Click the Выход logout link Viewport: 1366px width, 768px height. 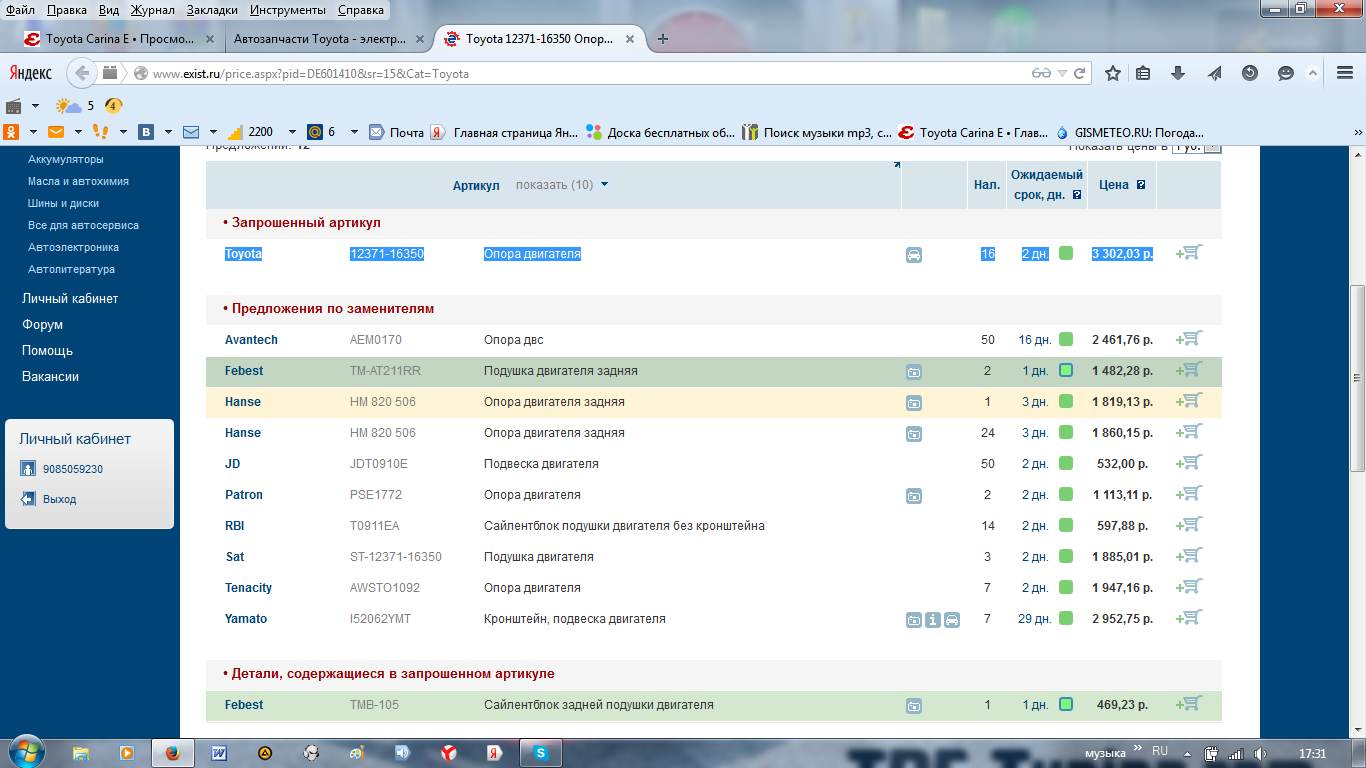tap(59, 499)
